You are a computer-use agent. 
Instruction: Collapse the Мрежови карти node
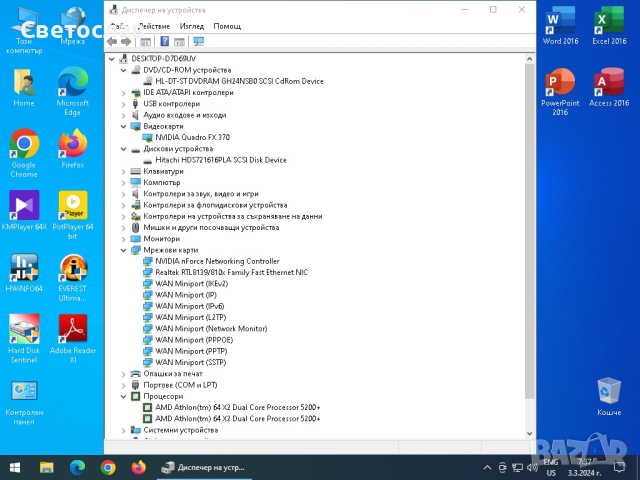[x=123, y=250]
